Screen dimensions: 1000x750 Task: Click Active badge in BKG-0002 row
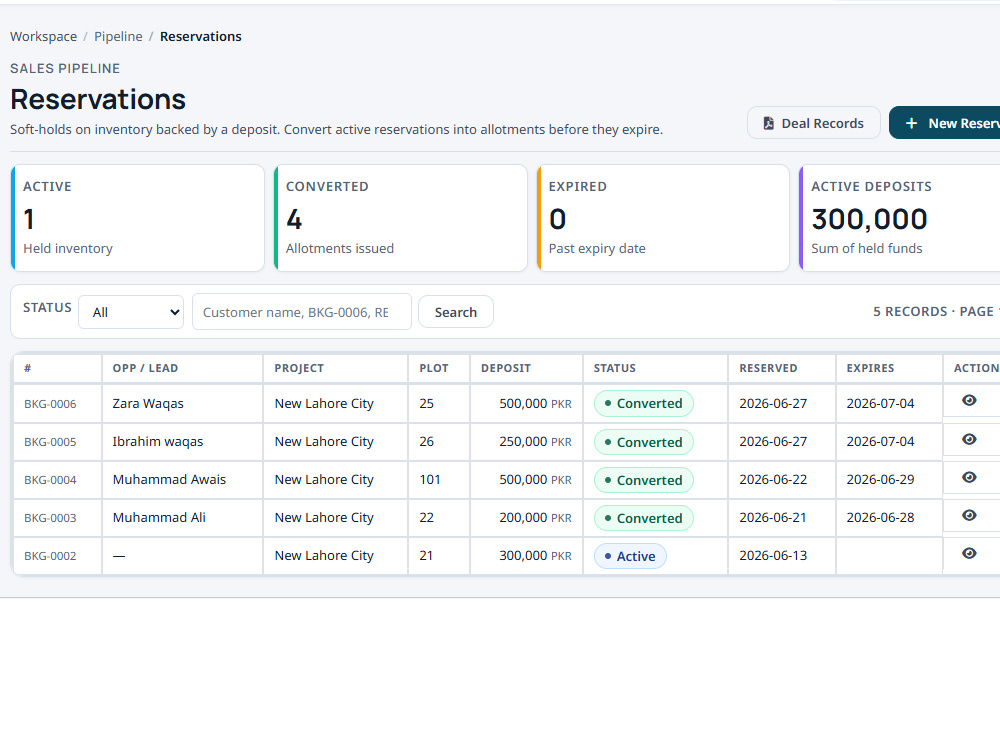[x=630, y=556]
